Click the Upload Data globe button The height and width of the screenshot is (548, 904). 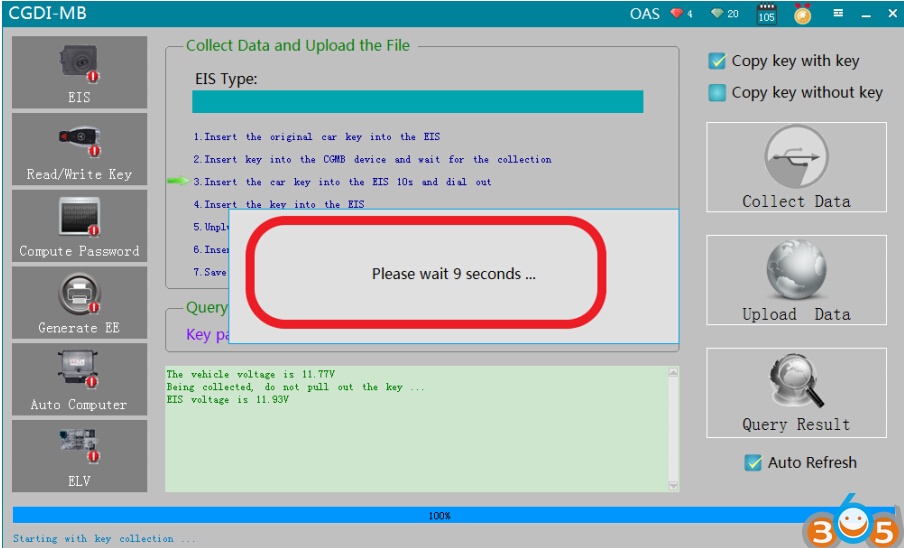pos(796,280)
